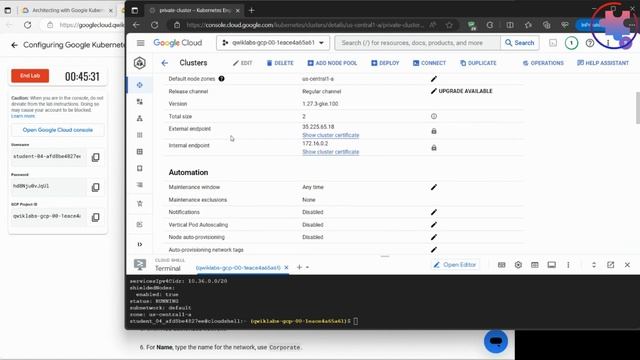Screen dimensions: 640x360
Task: Open the project selector dropdown
Action: 273,43
